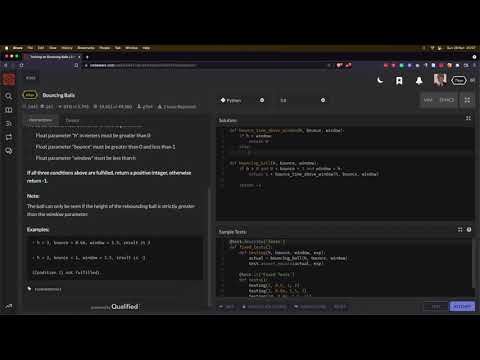Click the browser address bar

click(x=207, y=66)
